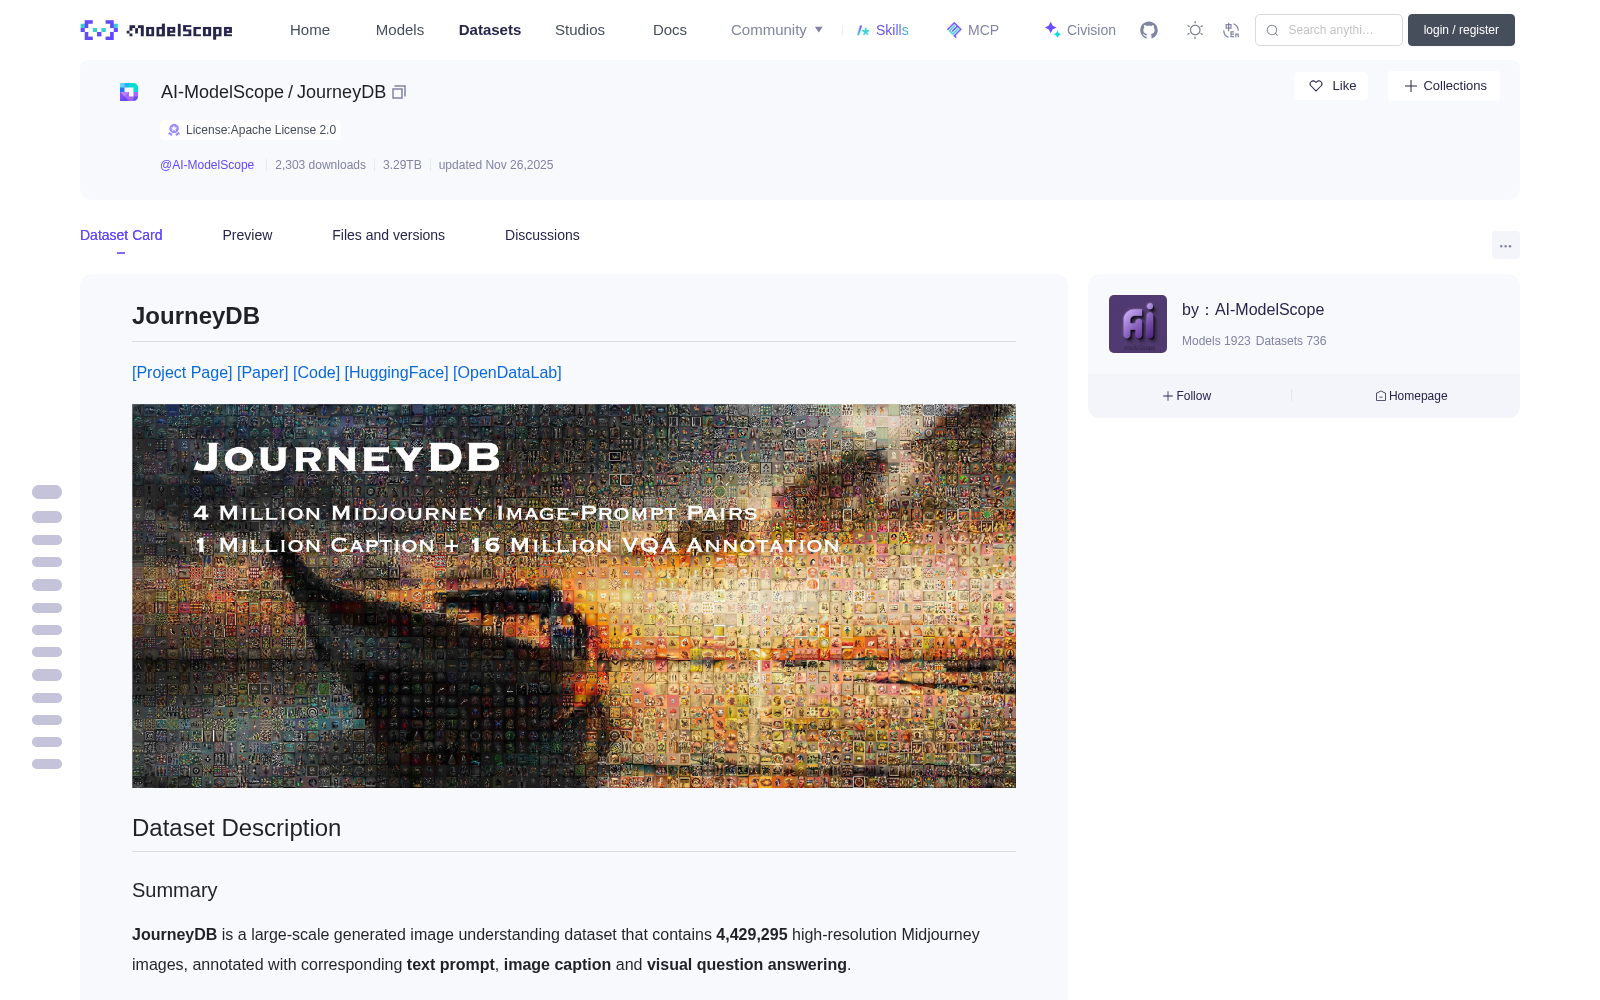The height and width of the screenshot is (1000, 1600).
Task: Open the three-dot more options button
Action: [x=1505, y=245]
